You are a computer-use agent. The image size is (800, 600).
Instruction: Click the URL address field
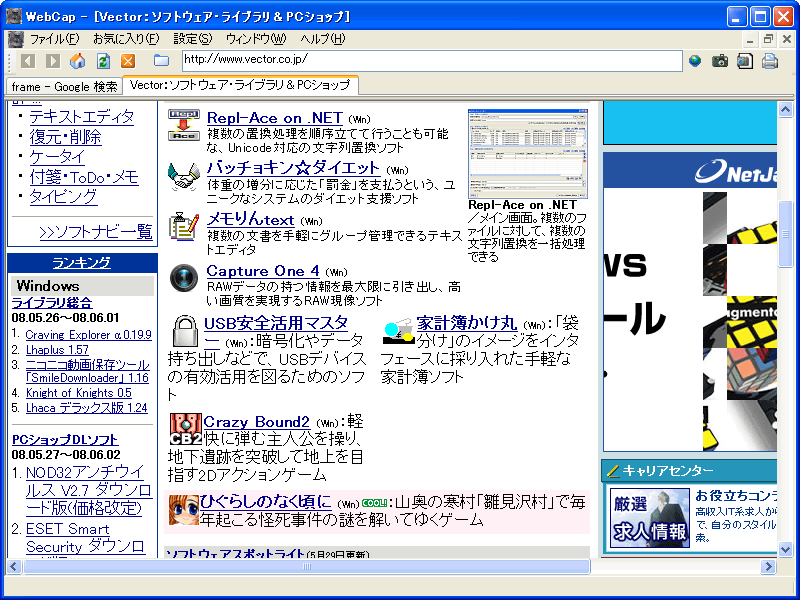(432, 61)
